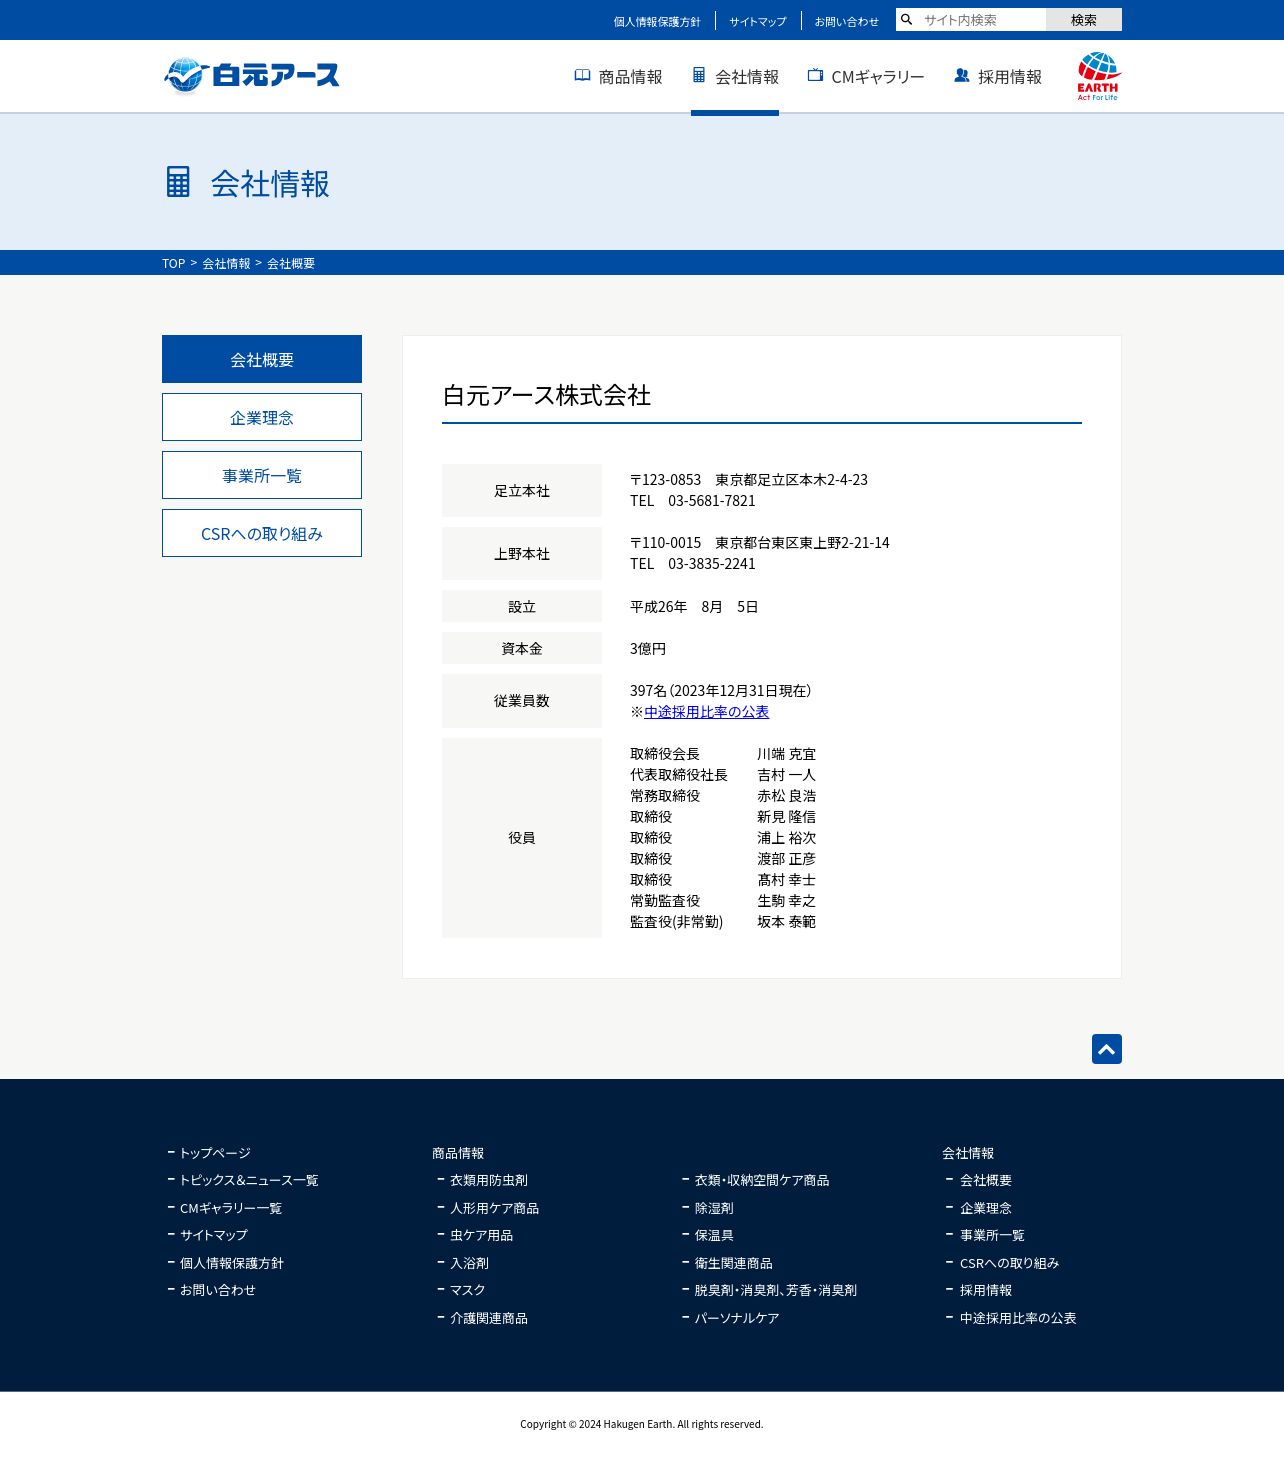The image size is (1284, 1471).
Task: Open footer 事業所一覧 link
Action: click(x=992, y=1235)
